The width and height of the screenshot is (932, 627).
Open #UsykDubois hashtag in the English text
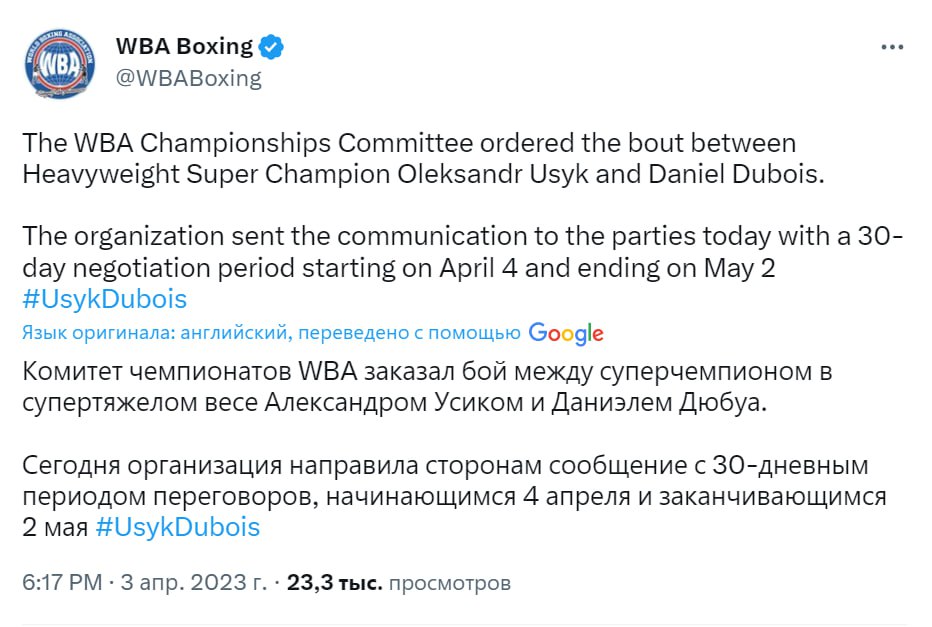[x=104, y=299]
